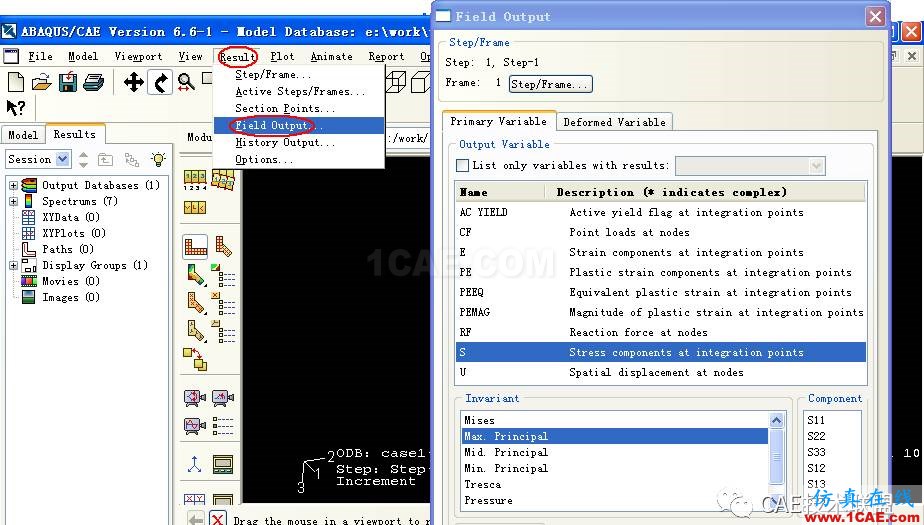Click the red X cancel icon in prompt area
Screen dimensions: 924x525
(218, 519)
